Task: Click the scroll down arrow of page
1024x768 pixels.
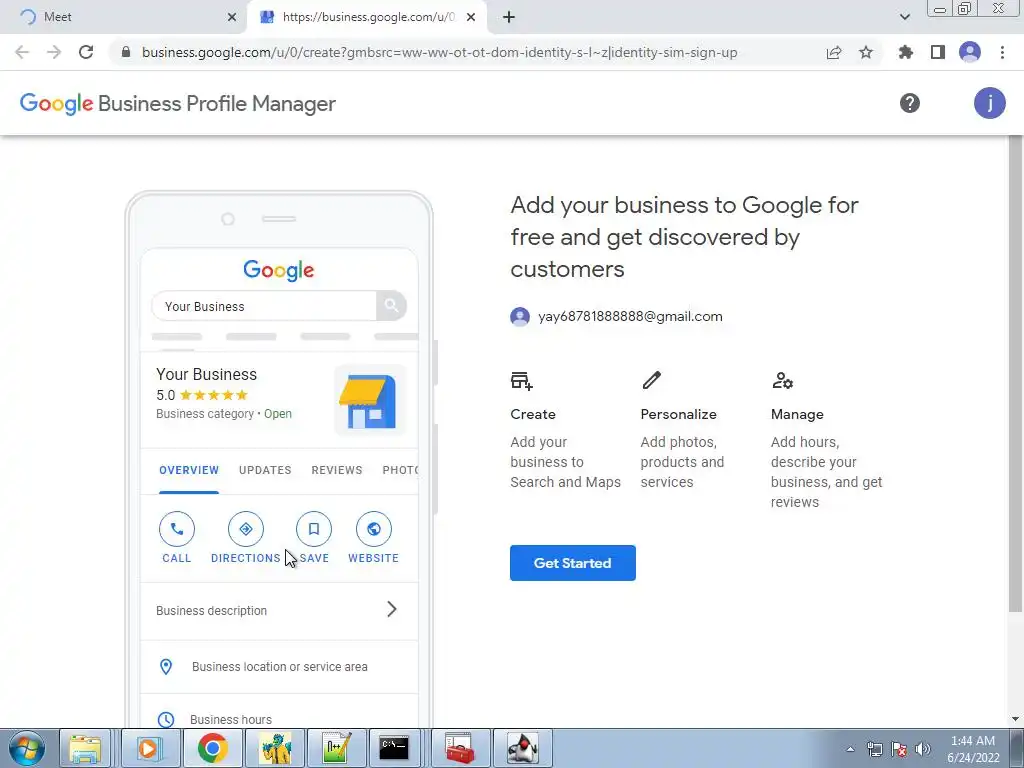Action: (x=1015, y=719)
